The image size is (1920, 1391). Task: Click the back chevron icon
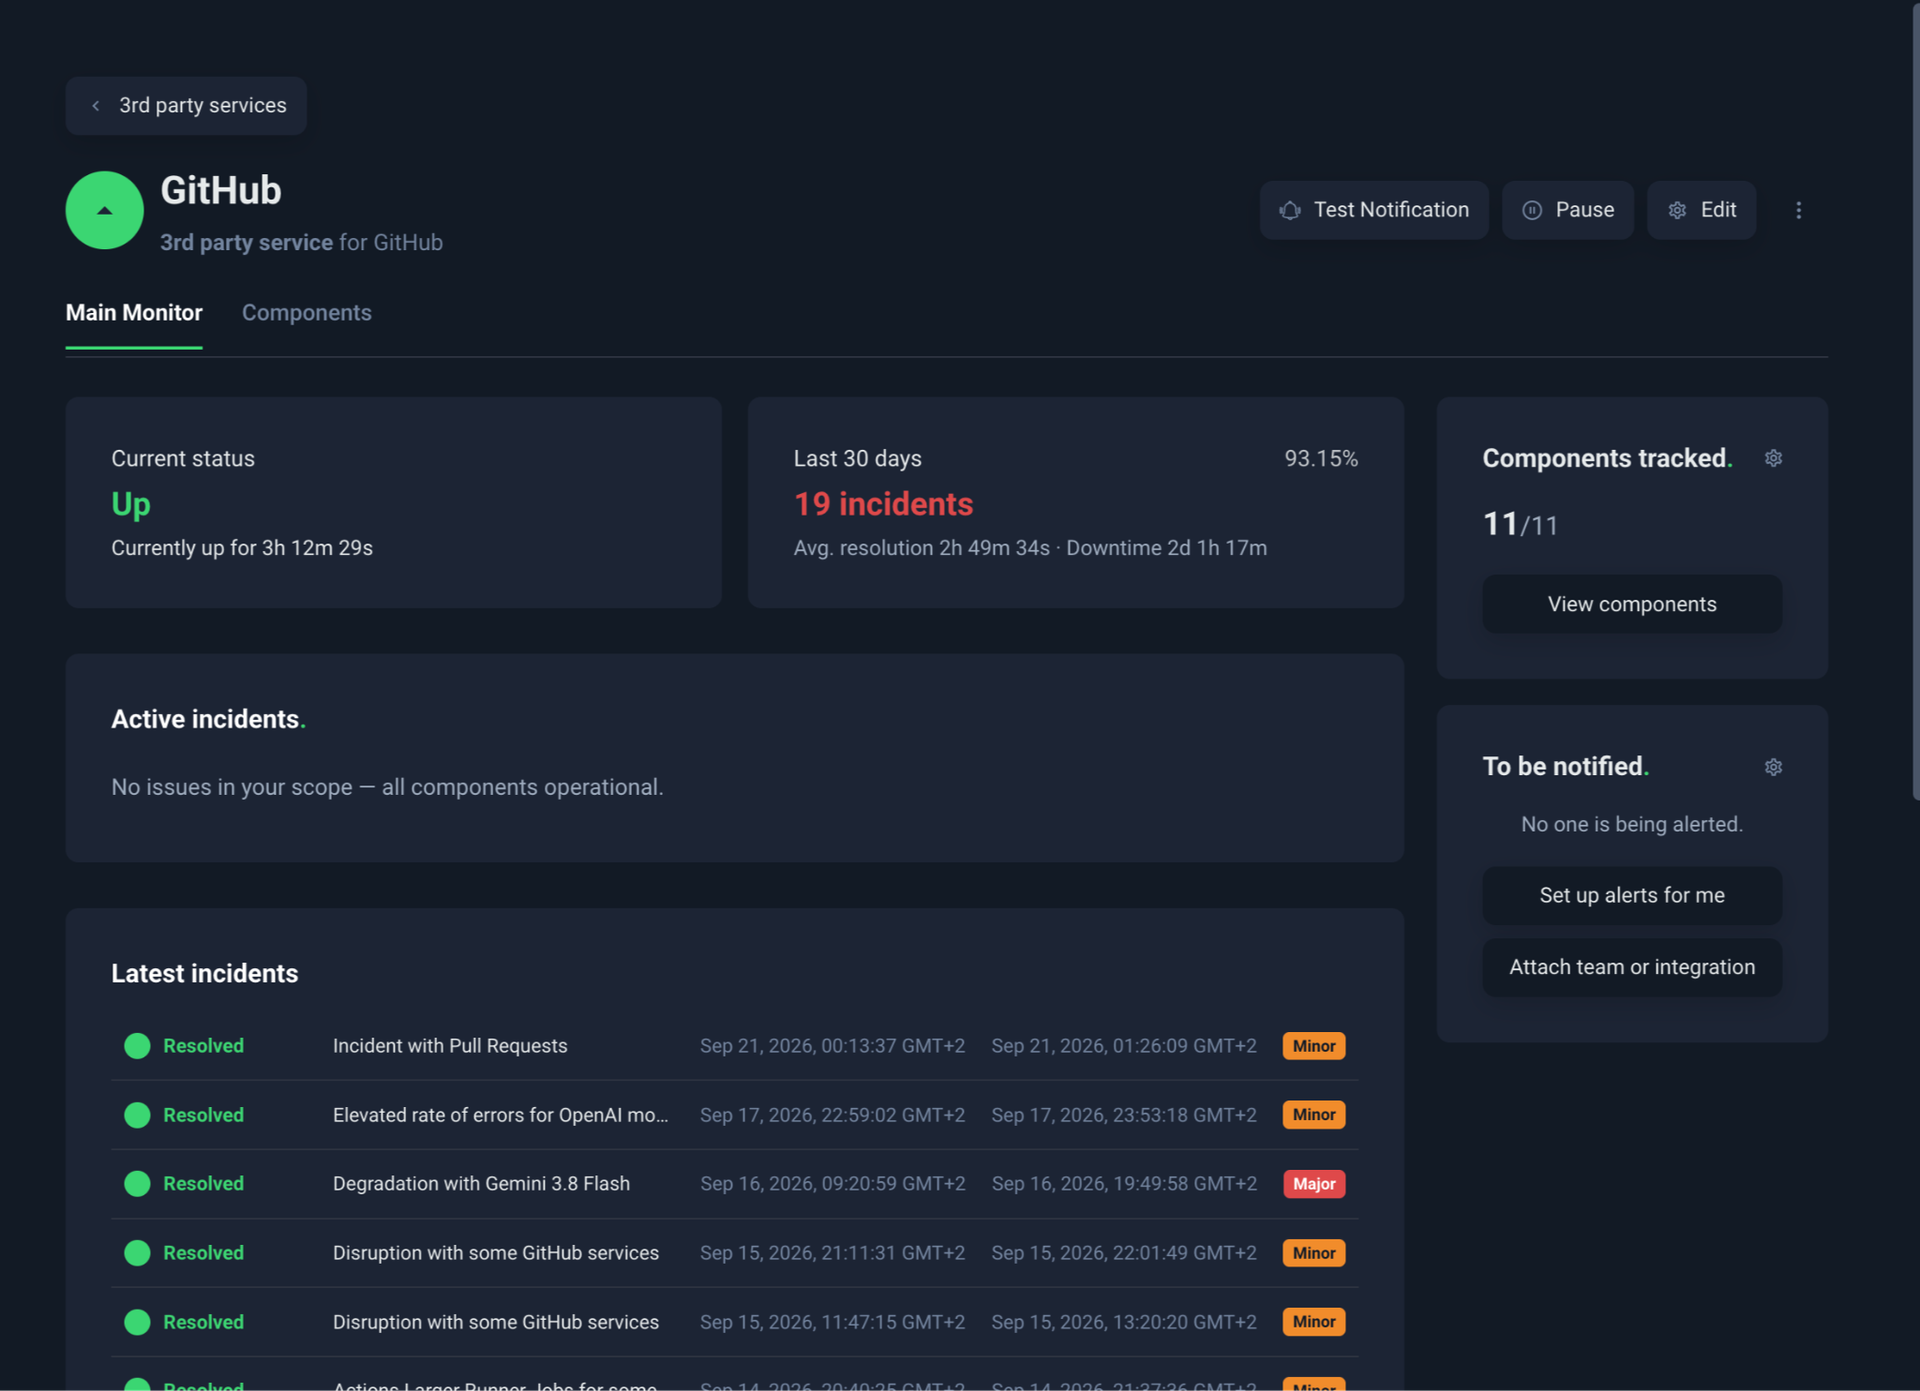tap(96, 106)
